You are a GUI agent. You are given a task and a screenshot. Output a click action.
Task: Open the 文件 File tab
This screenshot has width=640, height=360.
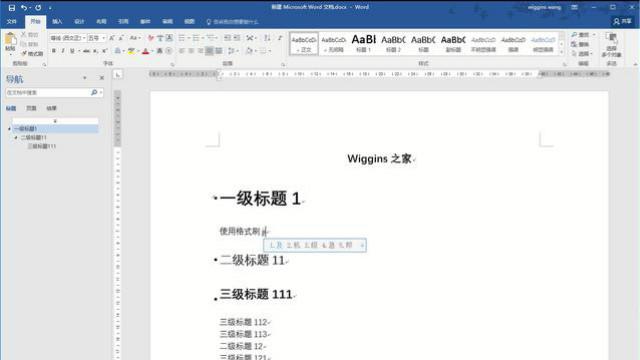(11, 21)
